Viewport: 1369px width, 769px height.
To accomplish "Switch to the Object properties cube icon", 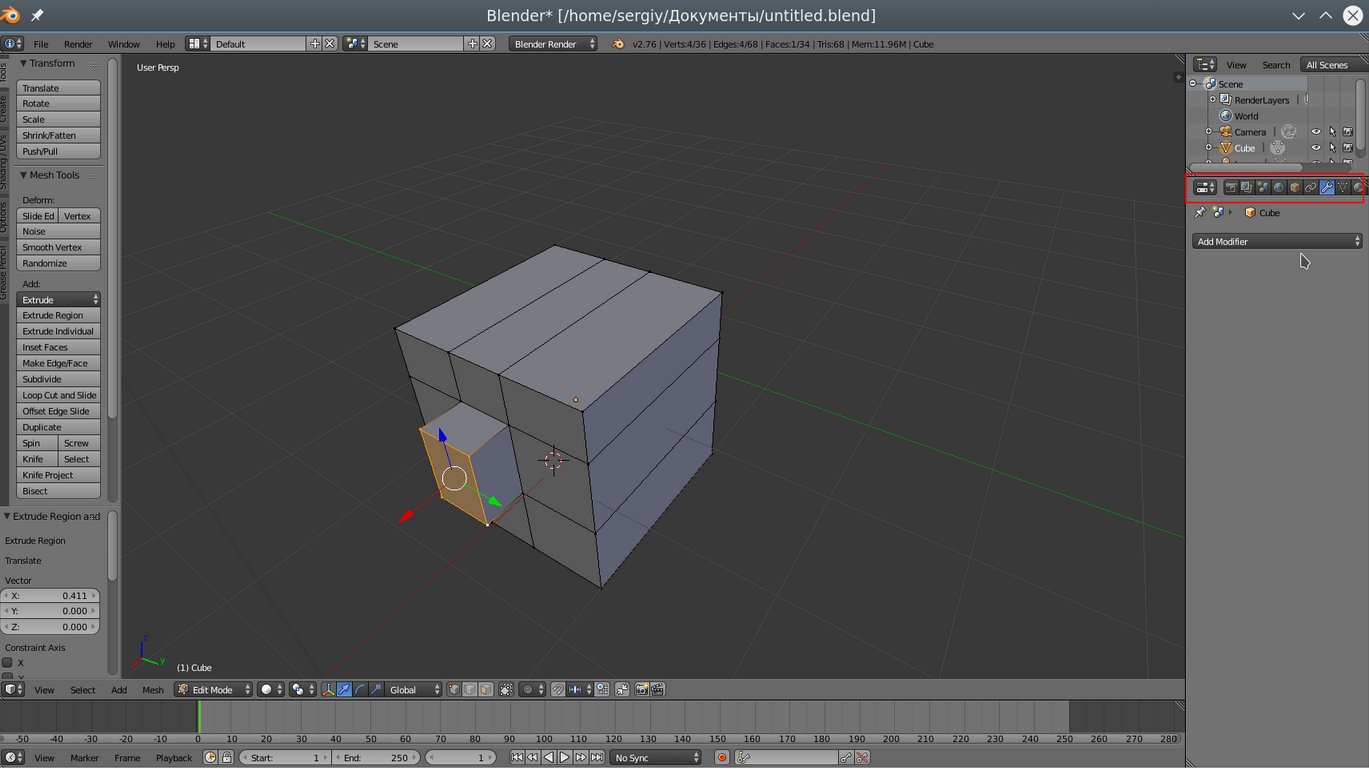I will point(1295,188).
